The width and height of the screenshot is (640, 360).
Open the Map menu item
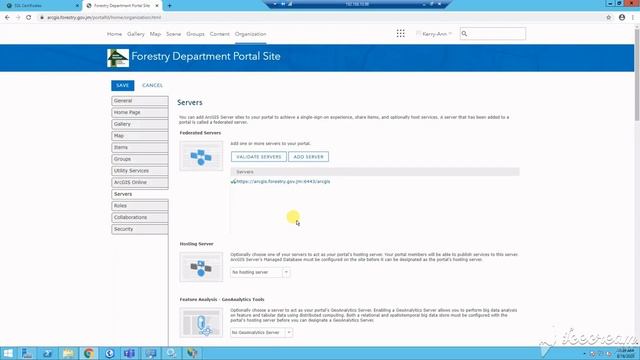tap(155, 34)
